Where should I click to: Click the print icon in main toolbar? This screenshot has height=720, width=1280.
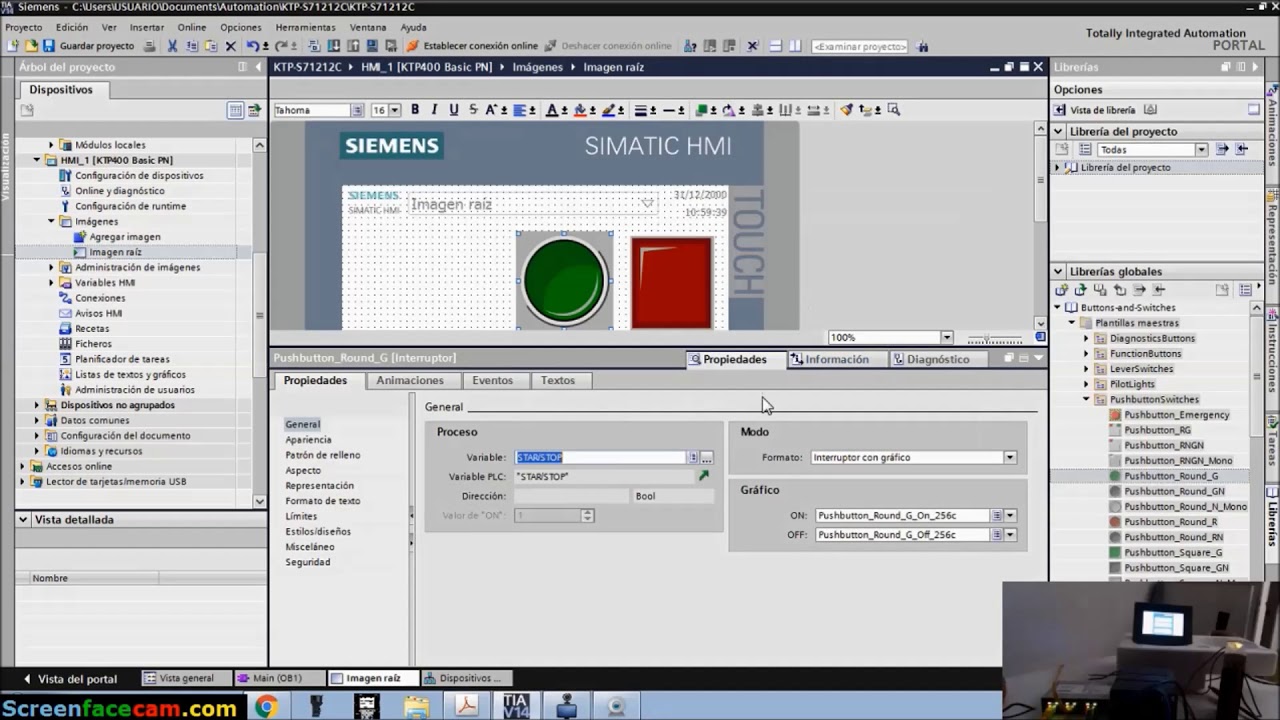coord(150,46)
